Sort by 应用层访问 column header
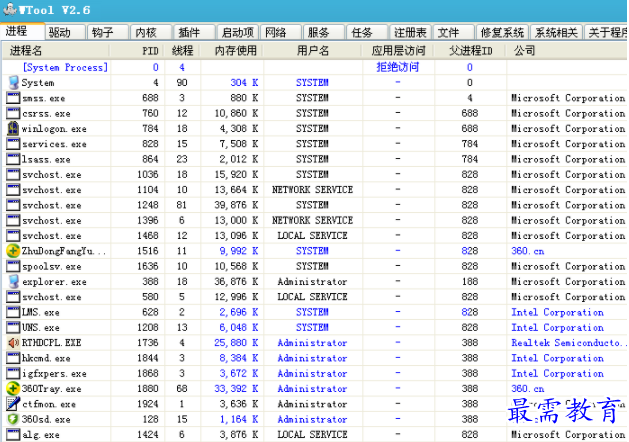Viewport: 629px width, 442px height. (x=398, y=51)
